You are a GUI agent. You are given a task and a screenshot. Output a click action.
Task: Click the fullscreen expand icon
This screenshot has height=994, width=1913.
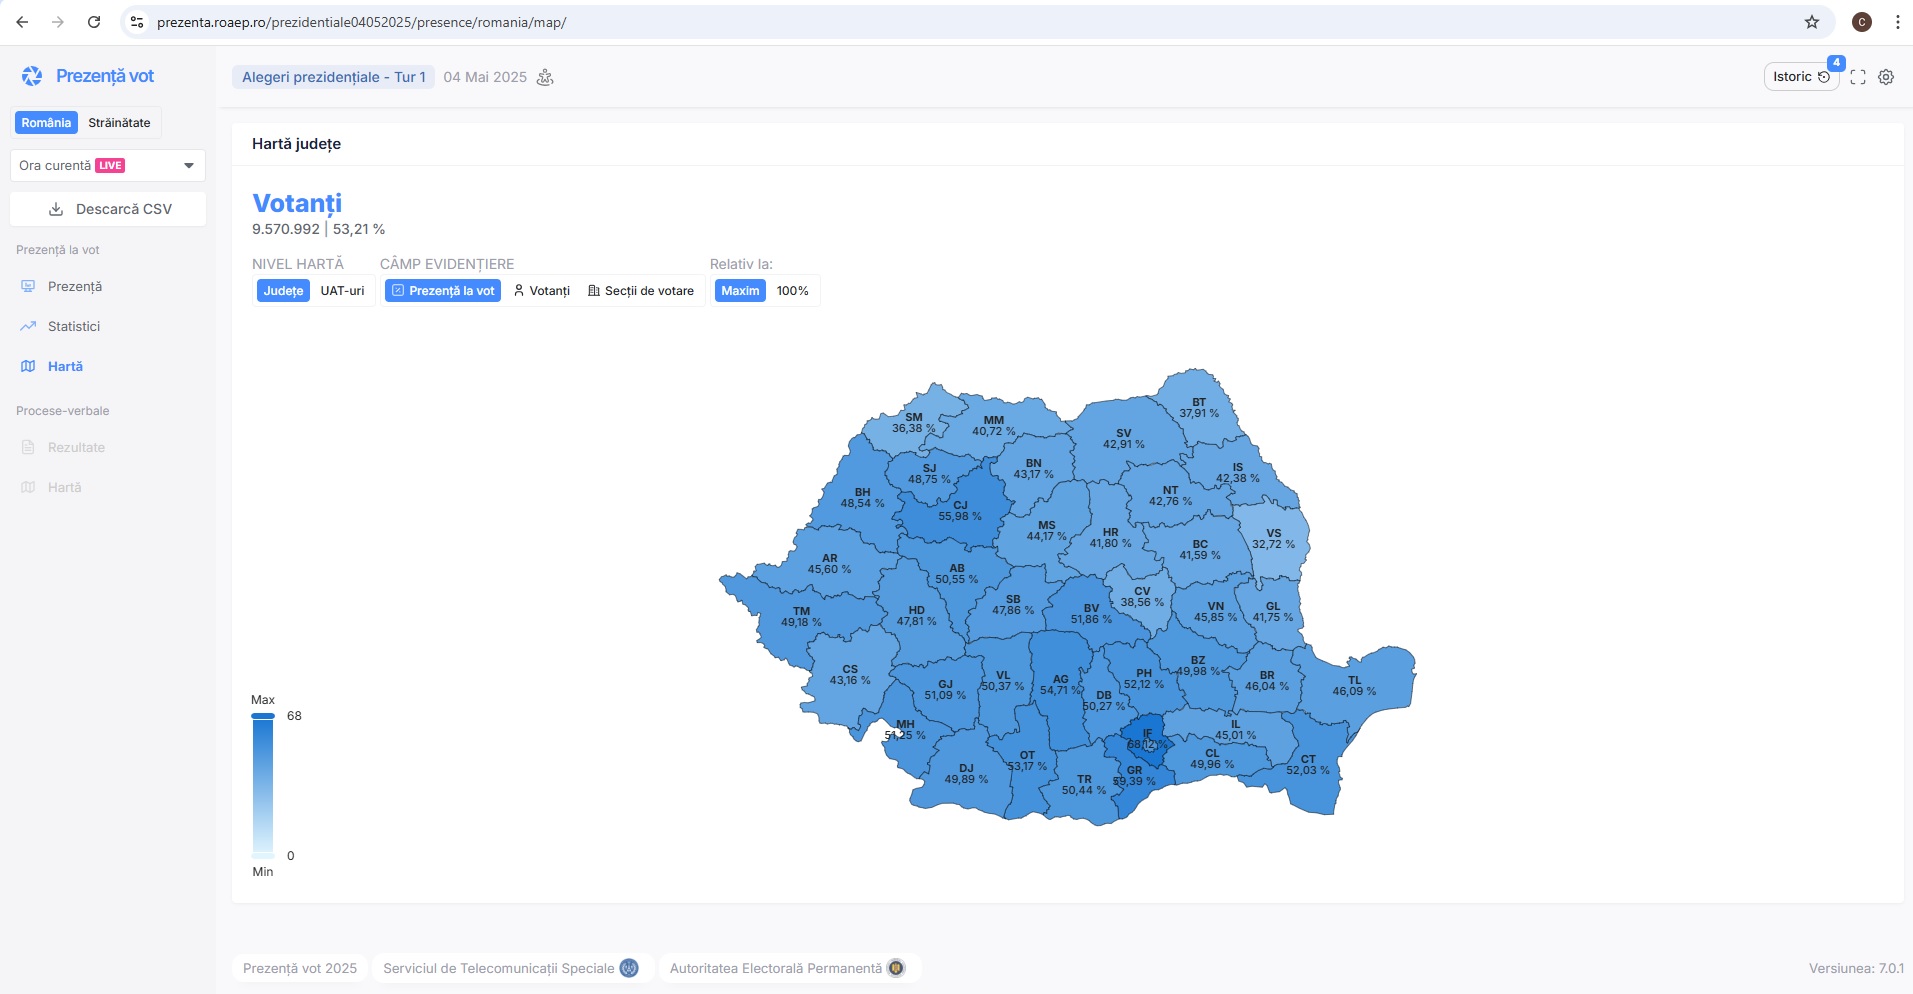click(x=1858, y=77)
